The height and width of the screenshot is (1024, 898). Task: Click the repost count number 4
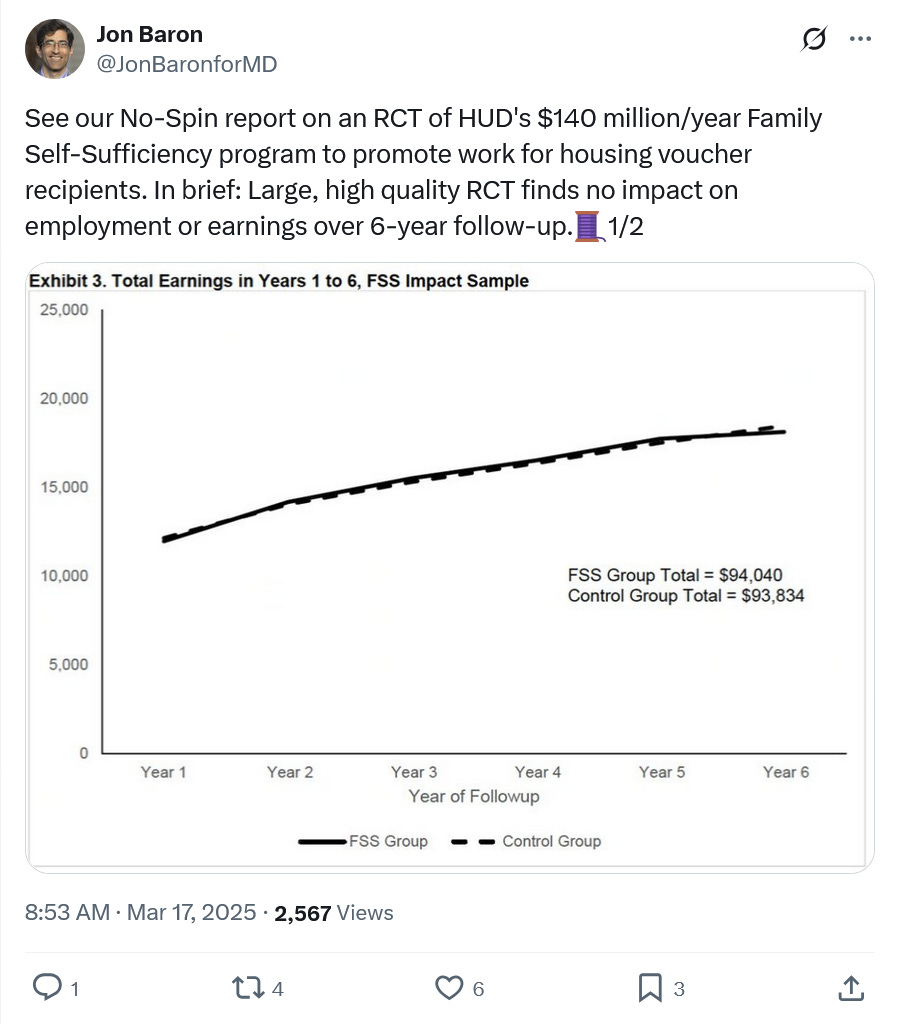[x=278, y=989]
